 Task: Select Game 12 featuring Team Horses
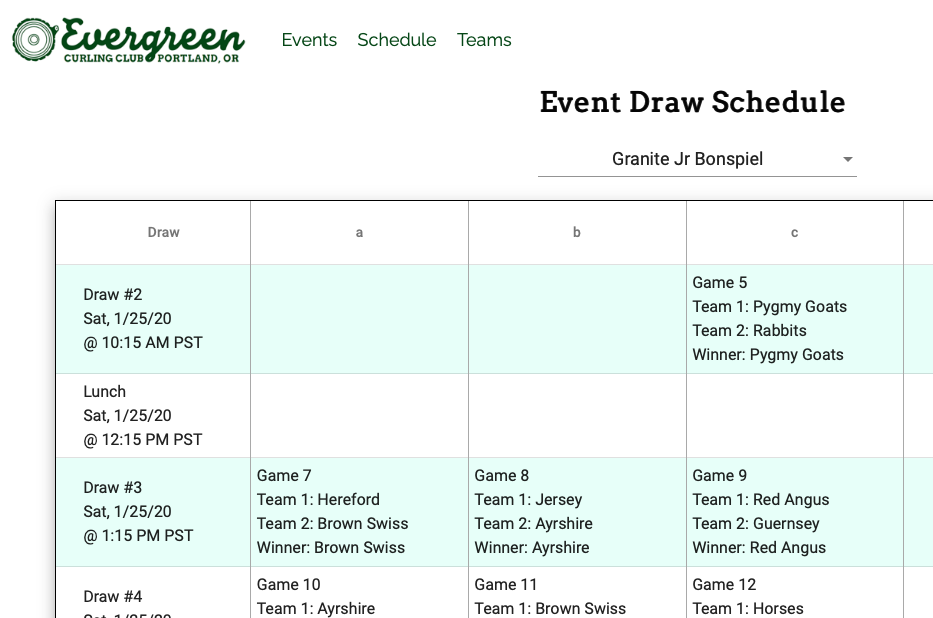(x=793, y=596)
